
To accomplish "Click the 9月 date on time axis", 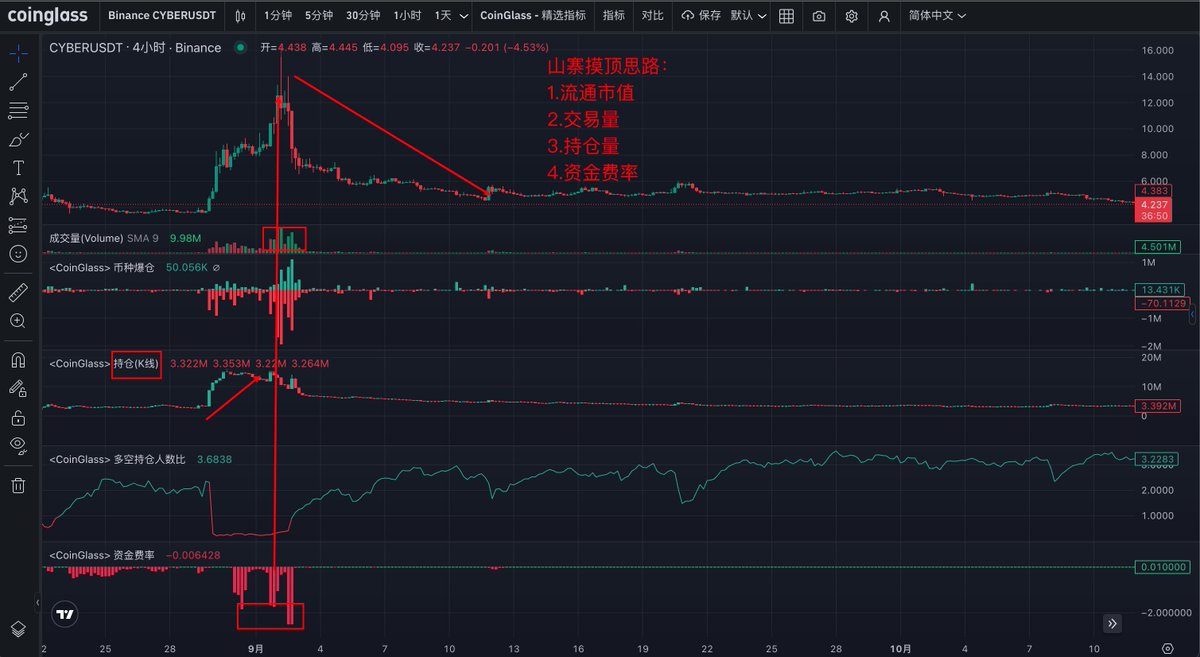I will tap(256, 647).
